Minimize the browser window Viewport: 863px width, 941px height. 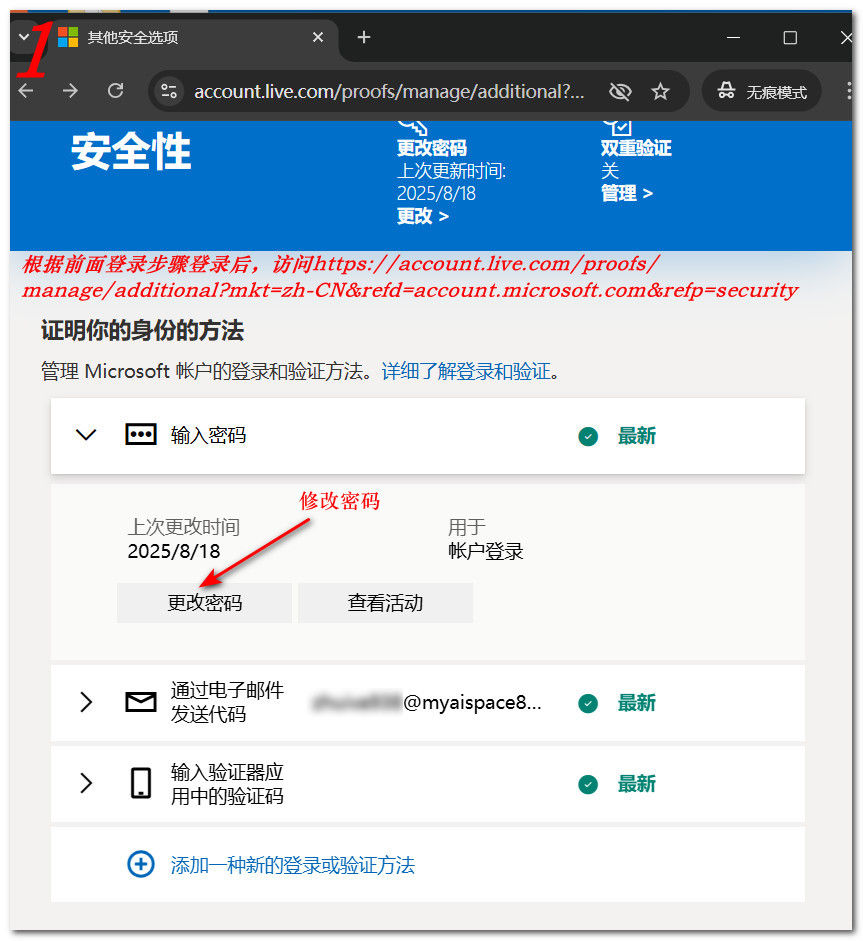tap(733, 37)
